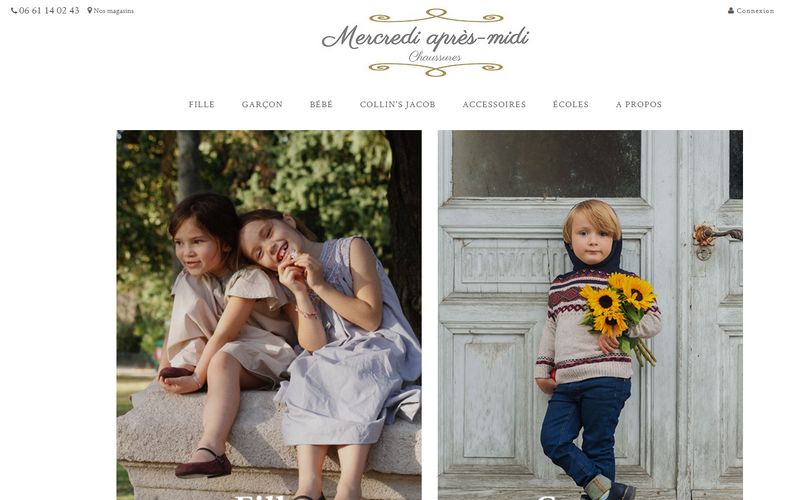Open the GARÇON menu
Screen dimensions: 800x500
(x=262, y=104)
